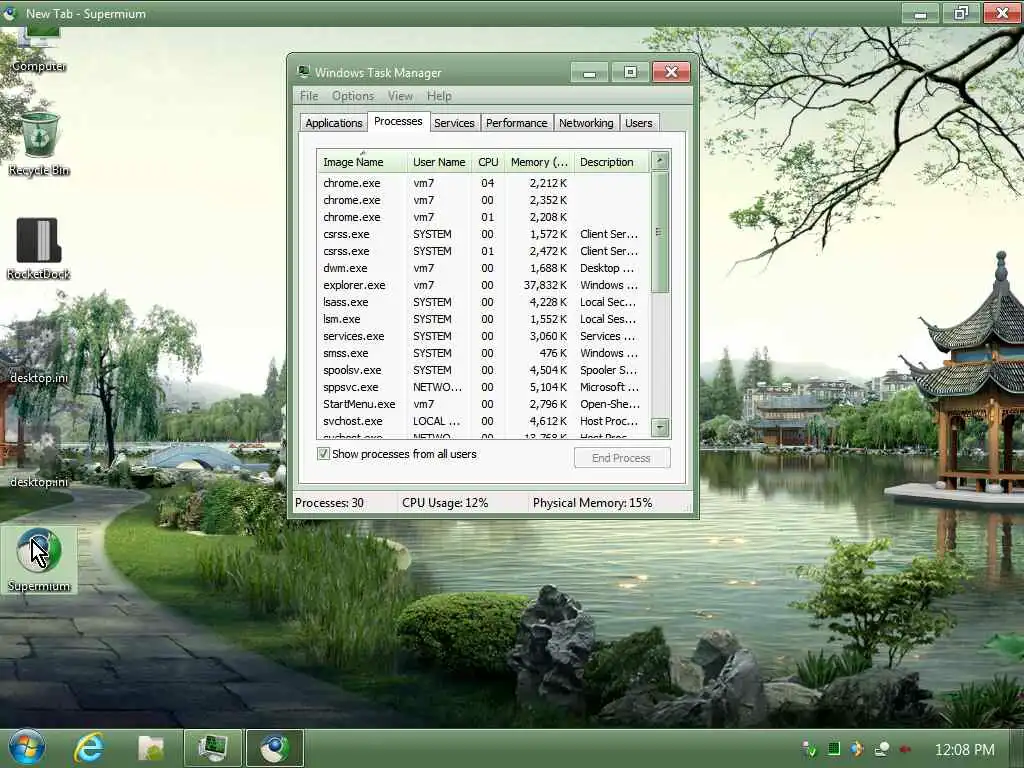Click the first system tray icon with green check
The height and width of the screenshot is (768, 1024).
pyautogui.click(x=809, y=749)
